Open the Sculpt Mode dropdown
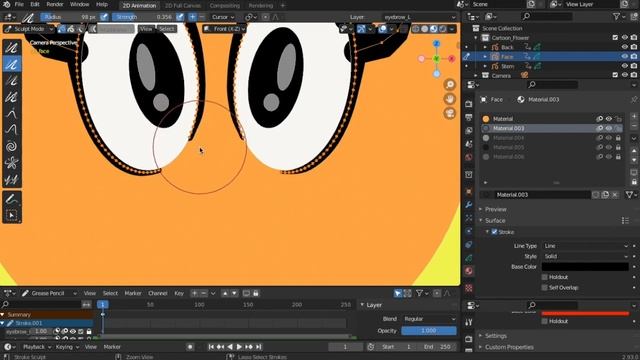 pyautogui.click(x=29, y=29)
